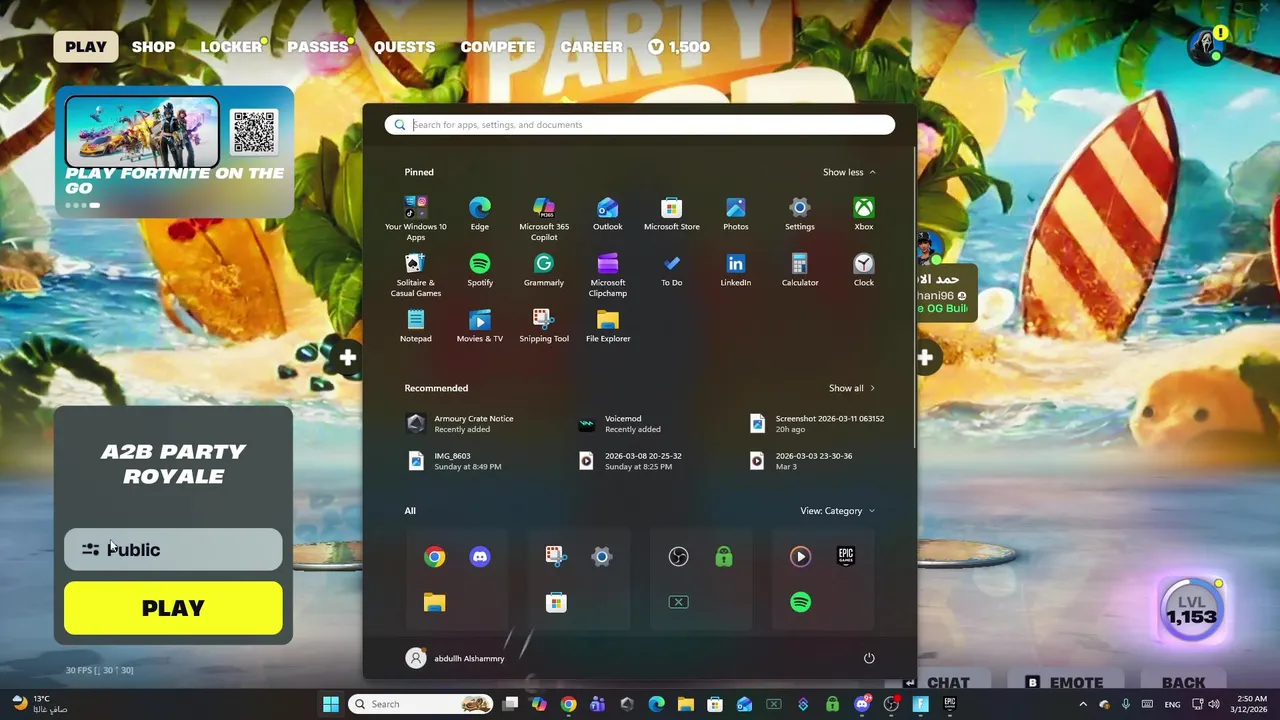Open the Fortnite QUESTS tab
Image resolution: width=1280 pixels, height=720 pixels.
(404, 47)
